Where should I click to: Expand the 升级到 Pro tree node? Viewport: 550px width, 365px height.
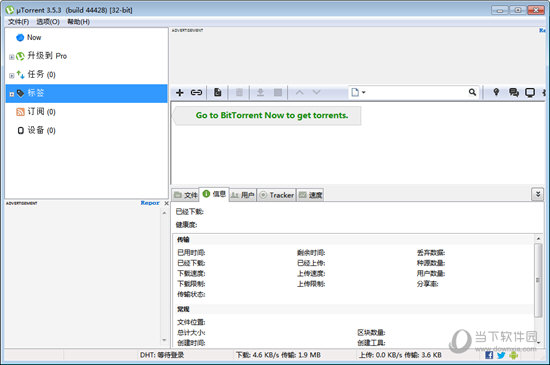pos(12,57)
